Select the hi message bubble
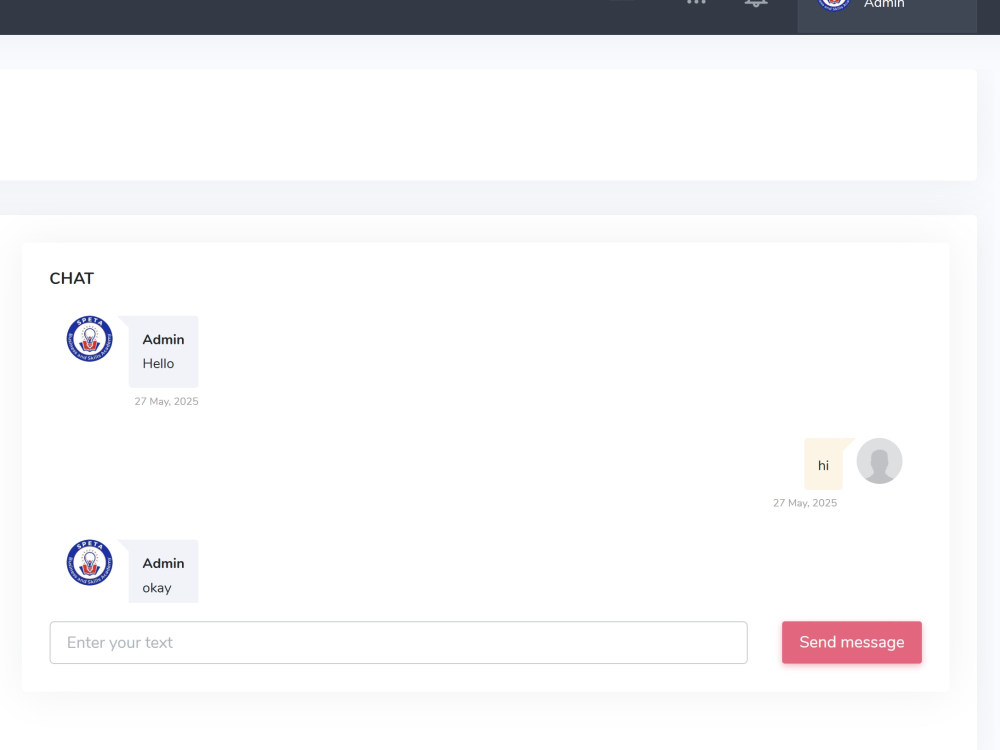The image size is (1000, 750). pos(823,464)
